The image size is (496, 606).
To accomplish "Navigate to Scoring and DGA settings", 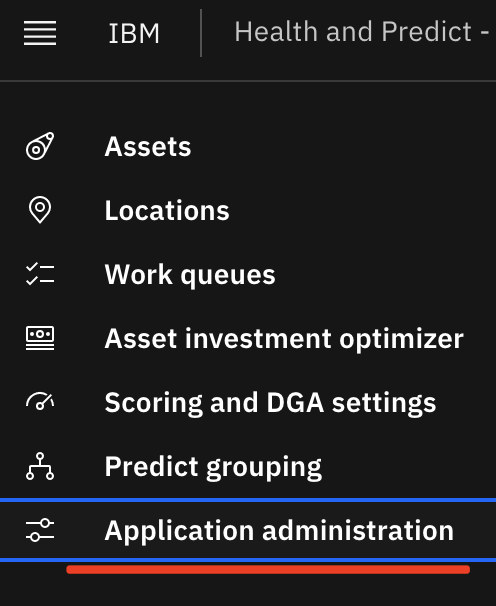I will (x=270, y=403).
